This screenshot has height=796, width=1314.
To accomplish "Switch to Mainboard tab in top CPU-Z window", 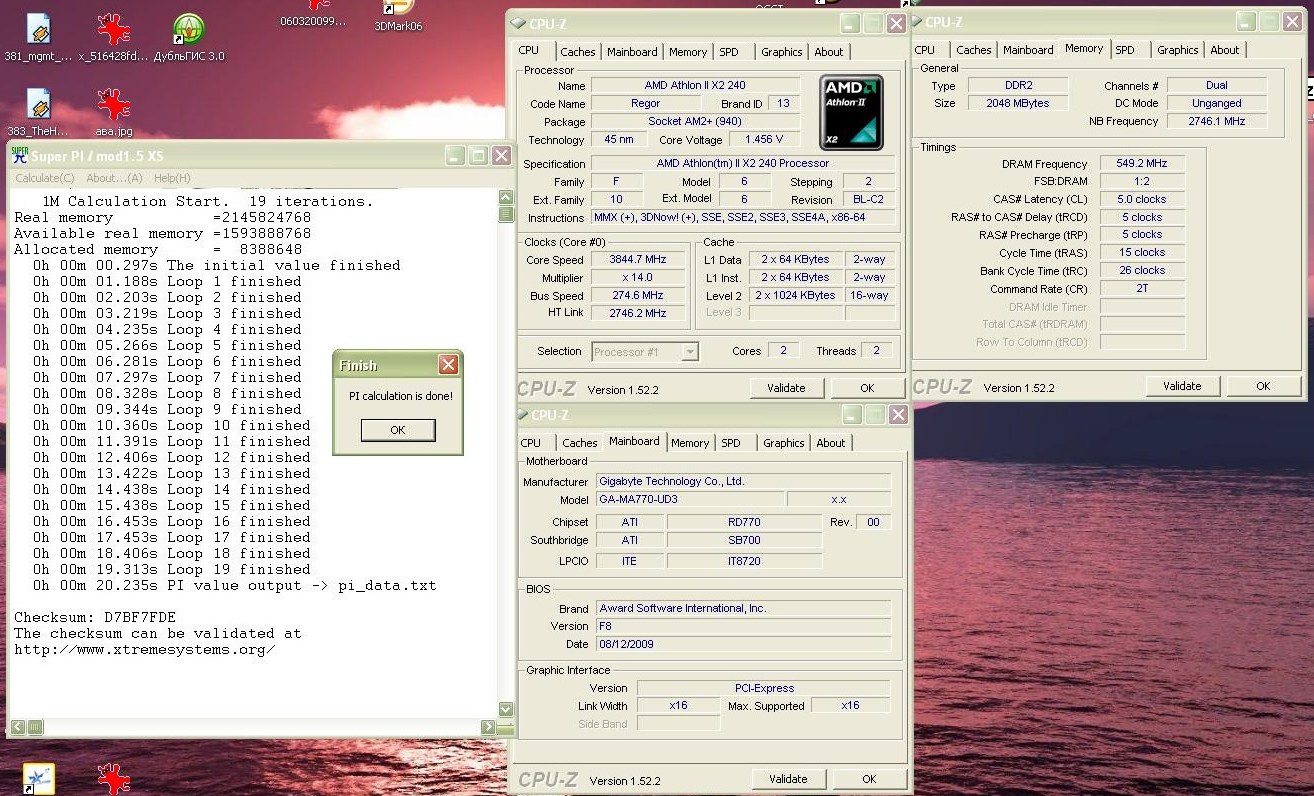I will point(632,52).
